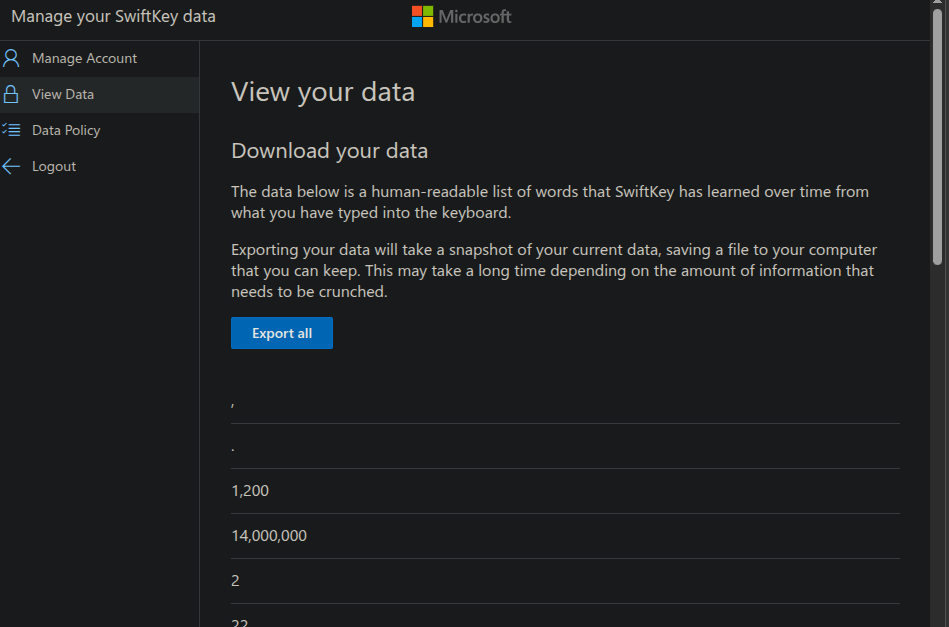Click the Microsoft four-square logo
This screenshot has height=627, width=949.
423,17
